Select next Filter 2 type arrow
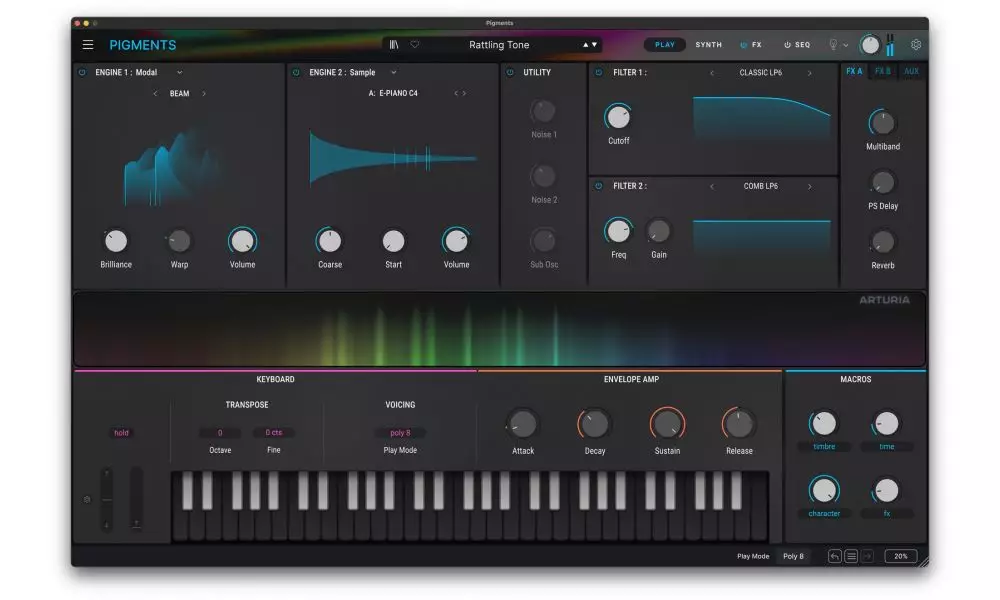 tap(810, 186)
